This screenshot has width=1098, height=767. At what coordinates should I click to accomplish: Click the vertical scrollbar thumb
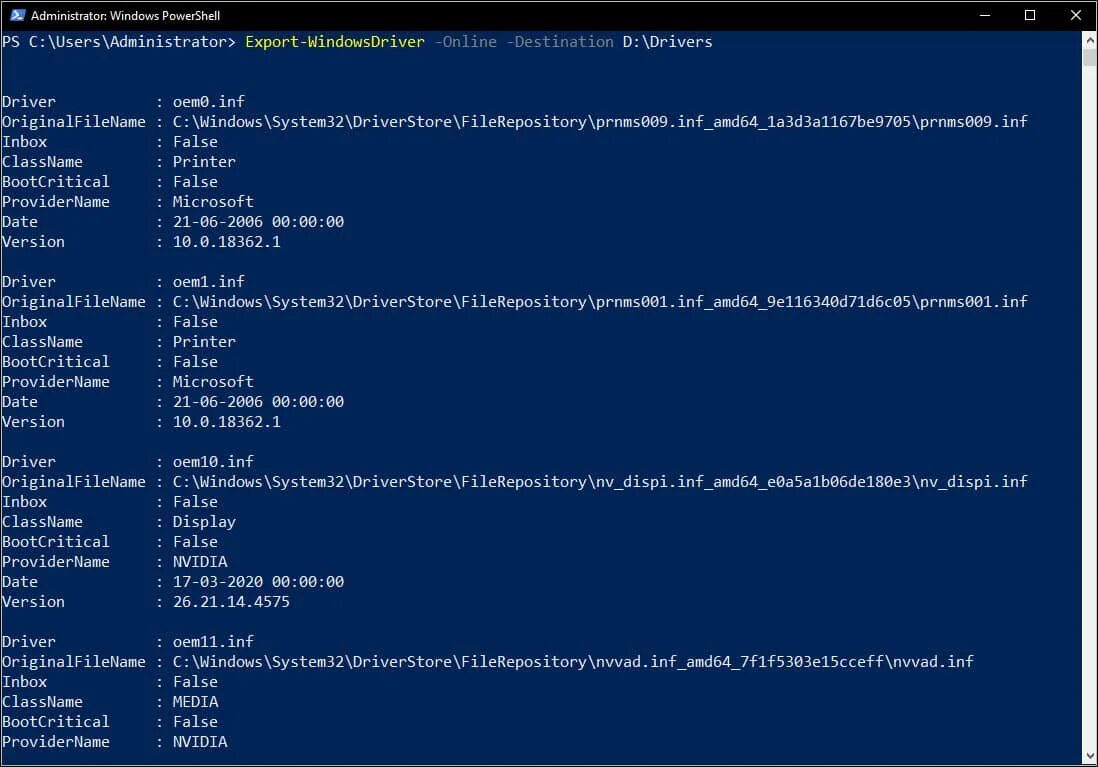click(x=1090, y=57)
